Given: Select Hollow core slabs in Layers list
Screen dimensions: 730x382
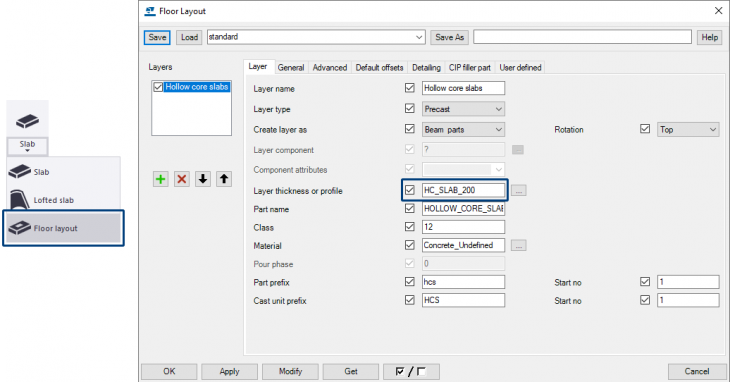Looking at the screenshot, I should click(x=197, y=87).
